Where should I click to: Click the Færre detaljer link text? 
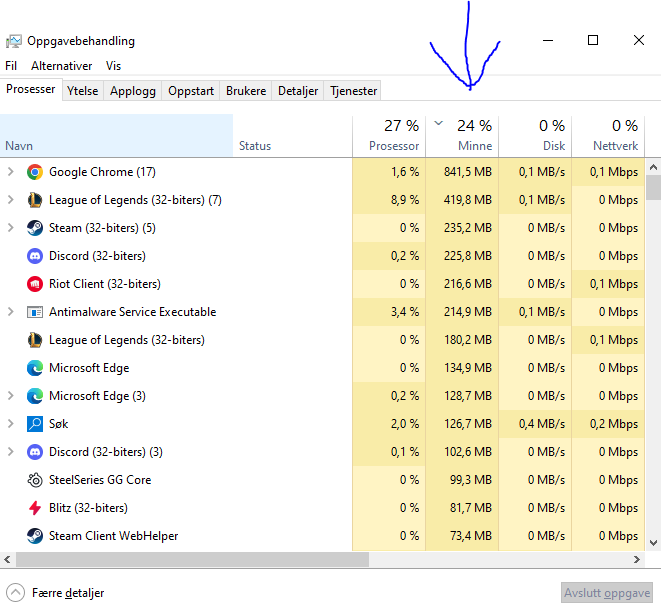pos(68,593)
